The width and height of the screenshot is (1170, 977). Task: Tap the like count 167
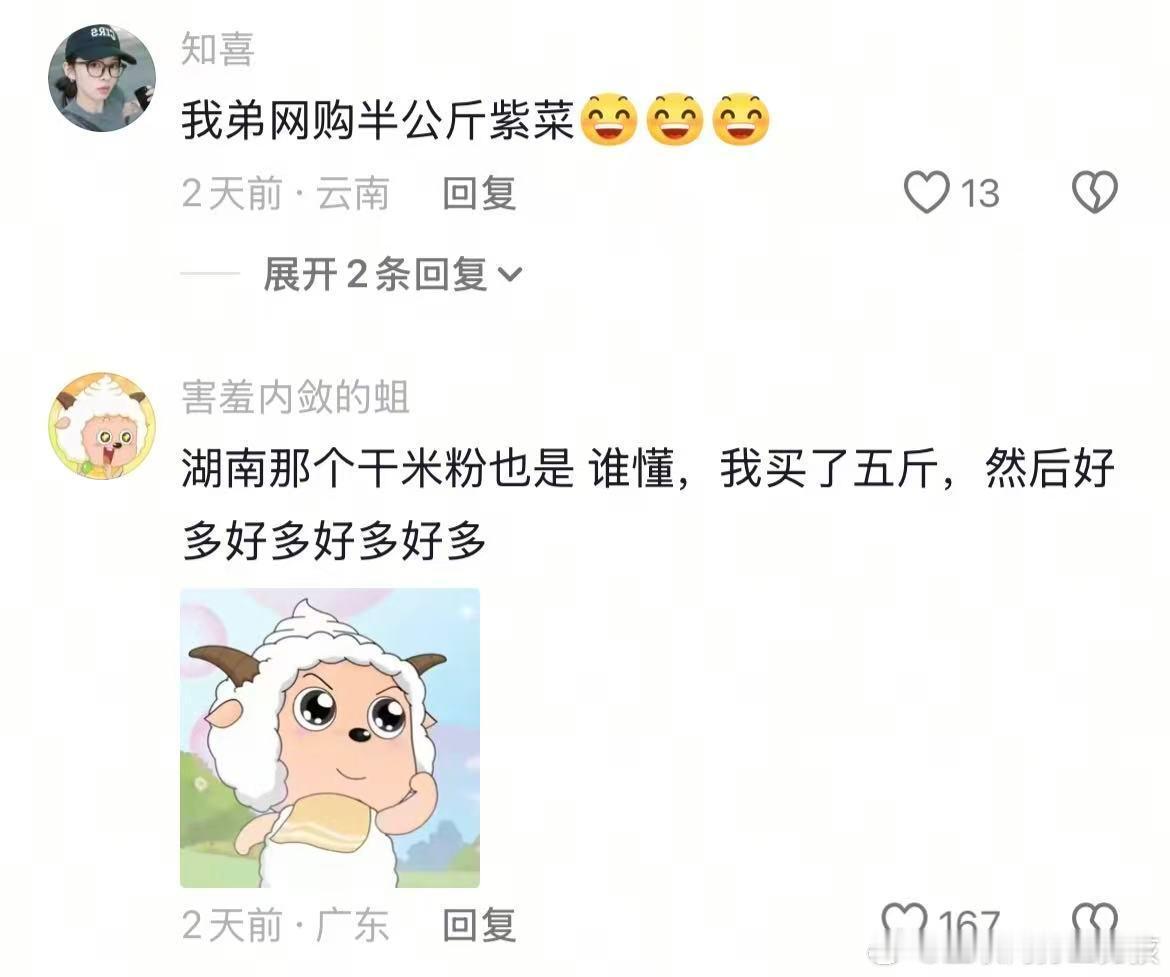[x=969, y=926]
